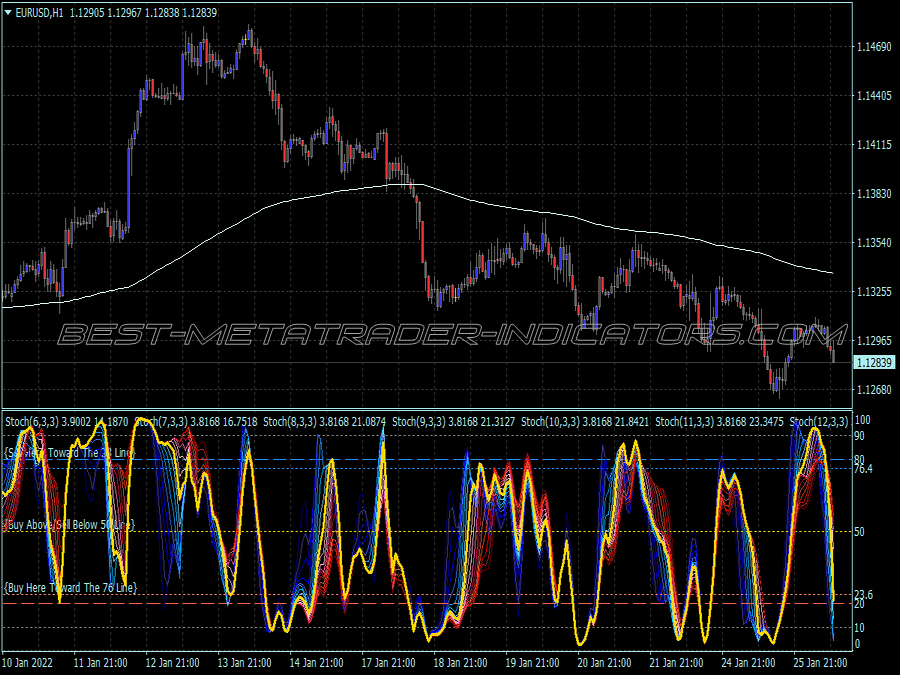Screen dimensions: 900x675
Task: Click the 19 Jan 21:00 time label
Action: coord(532,662)
